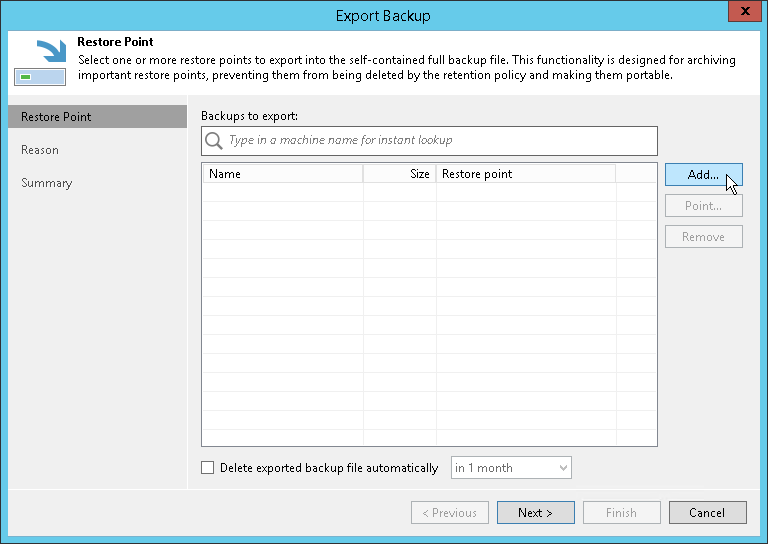Click the Finish button
Screen dimensions: 768x544
point(621,513)
